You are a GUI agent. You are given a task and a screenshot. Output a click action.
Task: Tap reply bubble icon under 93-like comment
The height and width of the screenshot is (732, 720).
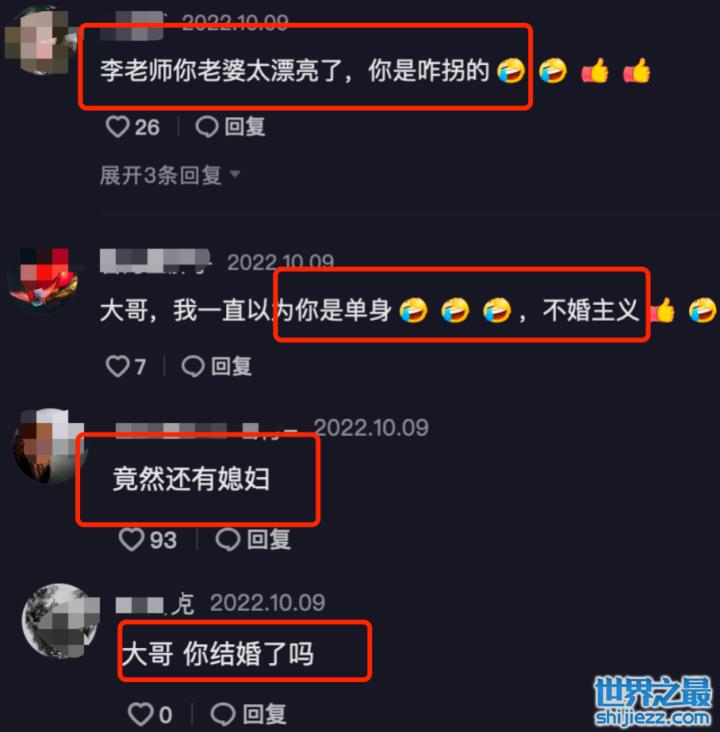(x=227, y=540)
